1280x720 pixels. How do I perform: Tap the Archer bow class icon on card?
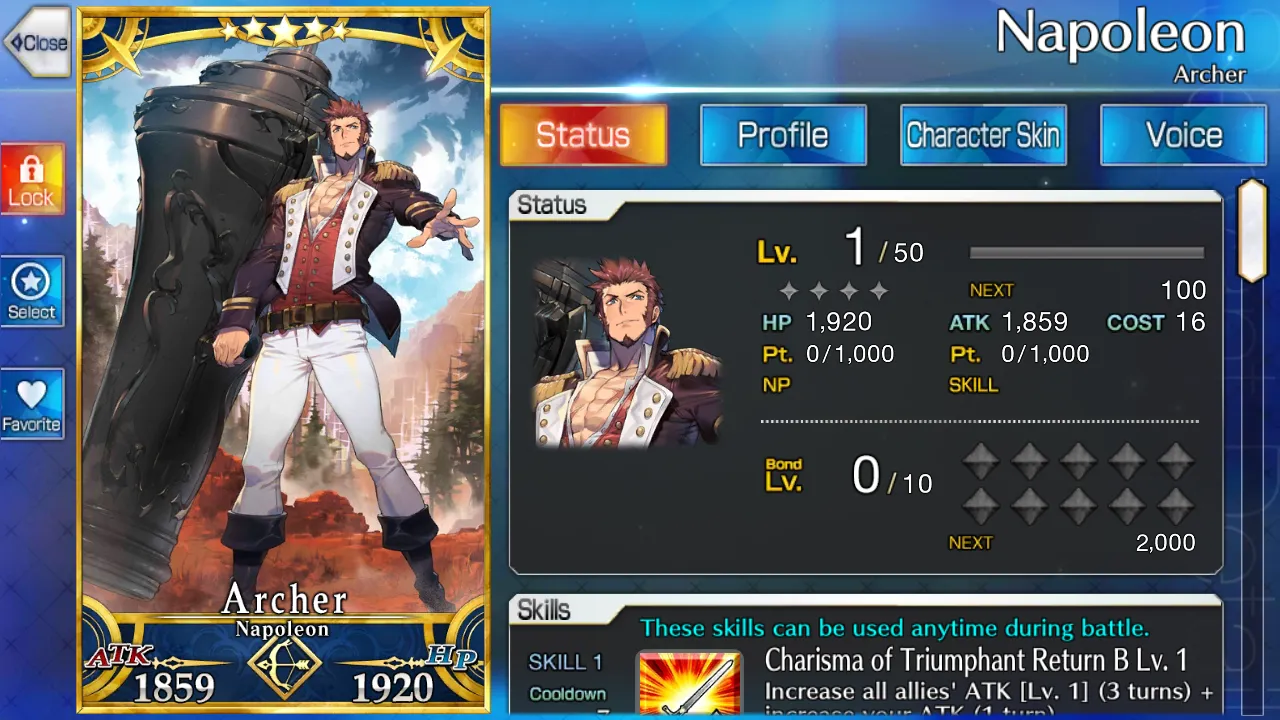(x=285, y=663)
